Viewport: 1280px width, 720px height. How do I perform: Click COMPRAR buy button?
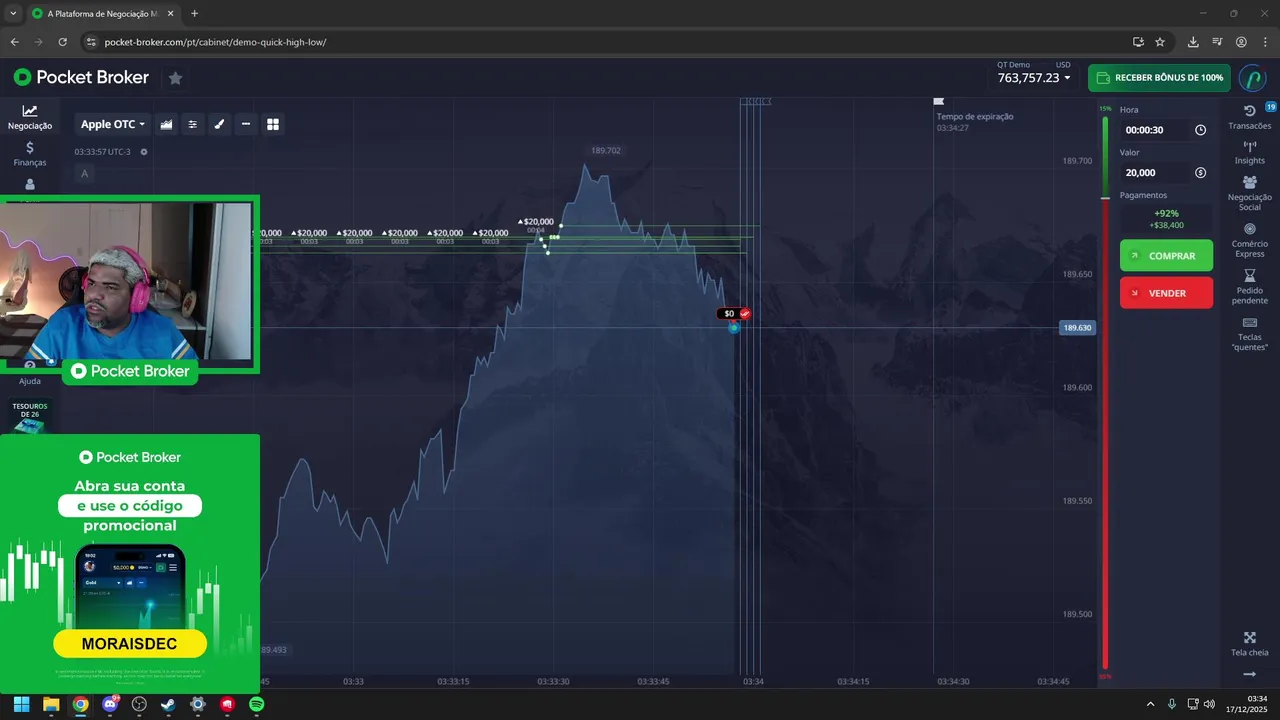tap(1166, 255)
